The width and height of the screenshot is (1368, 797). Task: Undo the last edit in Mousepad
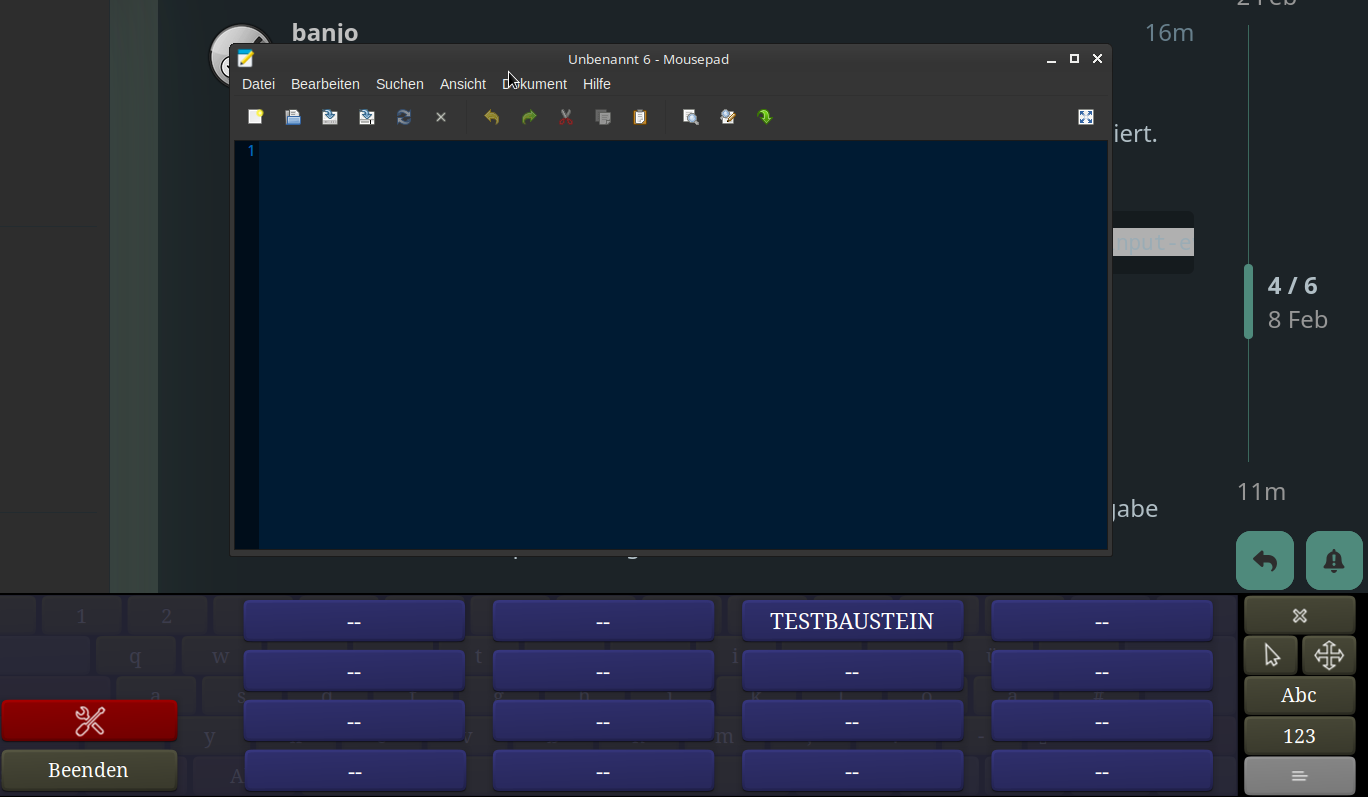pyautogui.click(x=491, y=117)
